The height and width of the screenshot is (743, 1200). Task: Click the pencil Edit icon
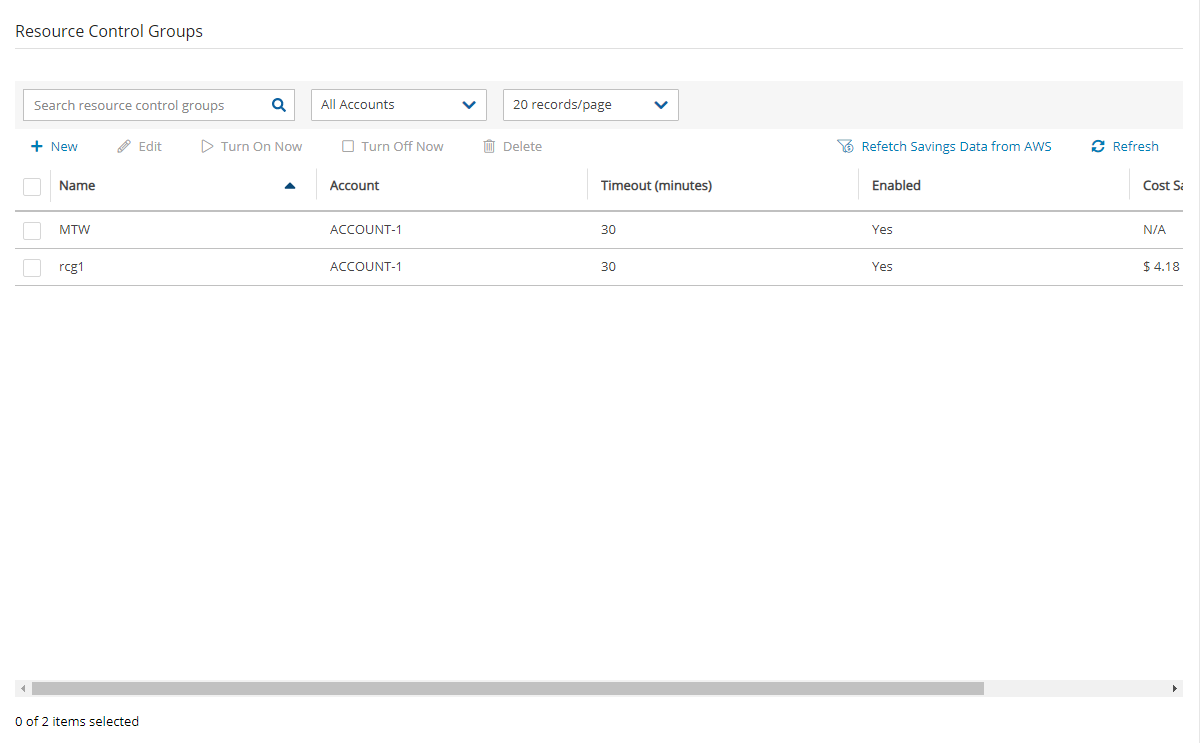[x=124, y=146]
